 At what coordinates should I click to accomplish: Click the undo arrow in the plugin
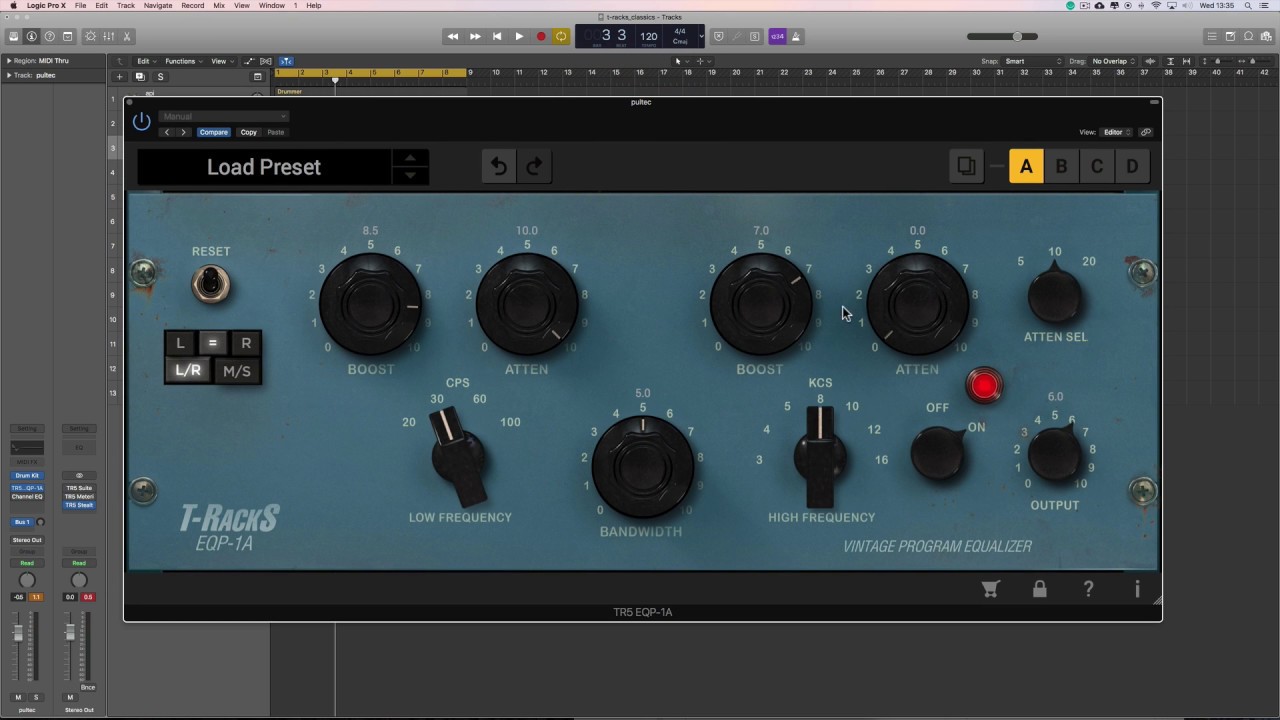pos(498,167)
